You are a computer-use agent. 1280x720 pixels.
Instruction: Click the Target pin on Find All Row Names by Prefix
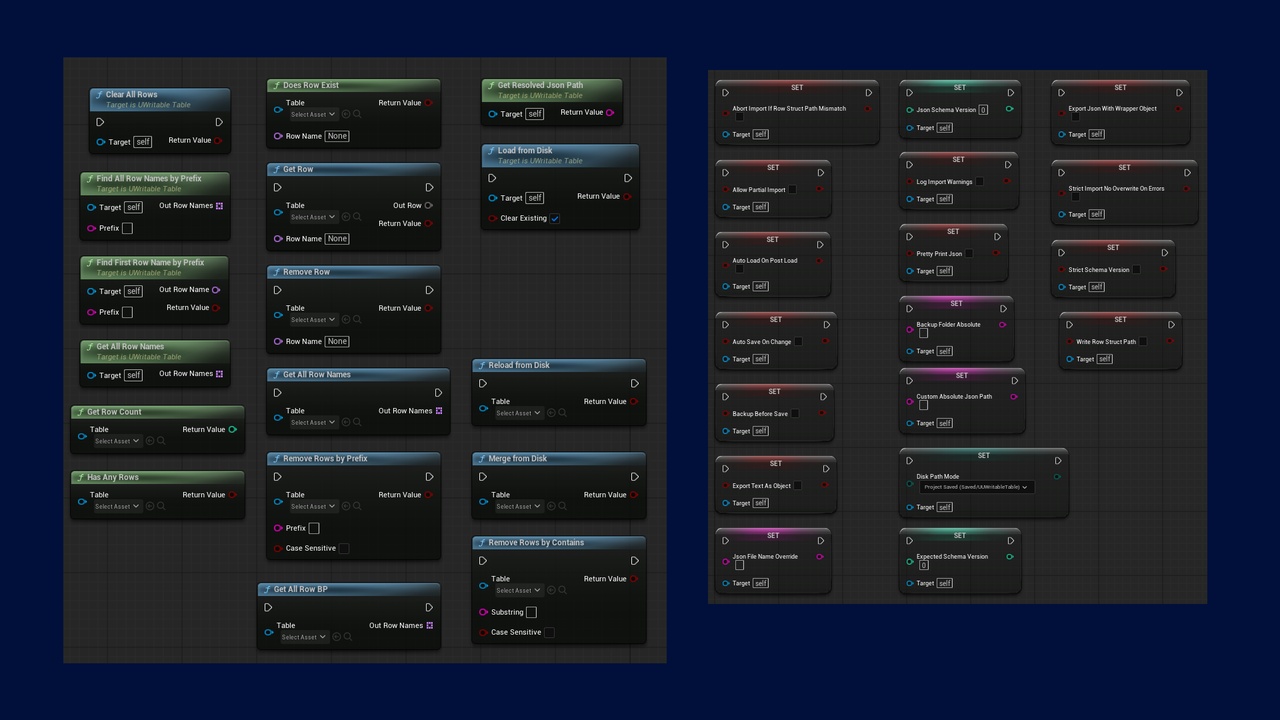(92, 208)
